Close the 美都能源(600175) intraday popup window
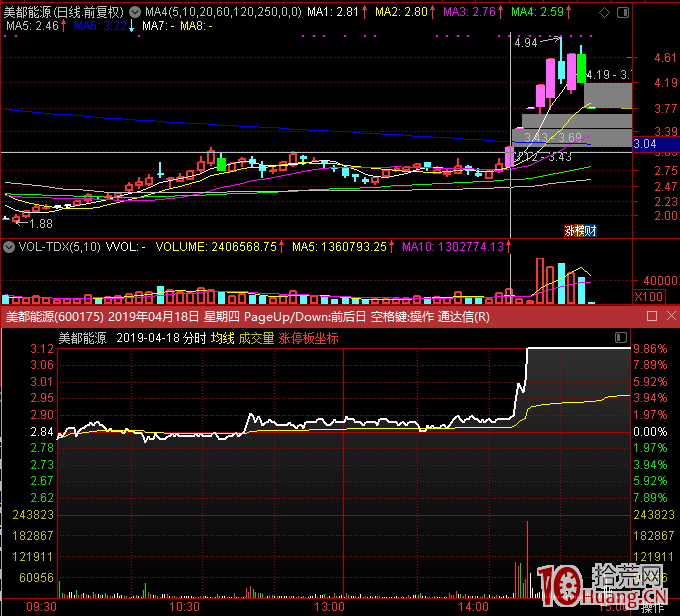Viewport: 680px width, 616px height. pos(671,316)
